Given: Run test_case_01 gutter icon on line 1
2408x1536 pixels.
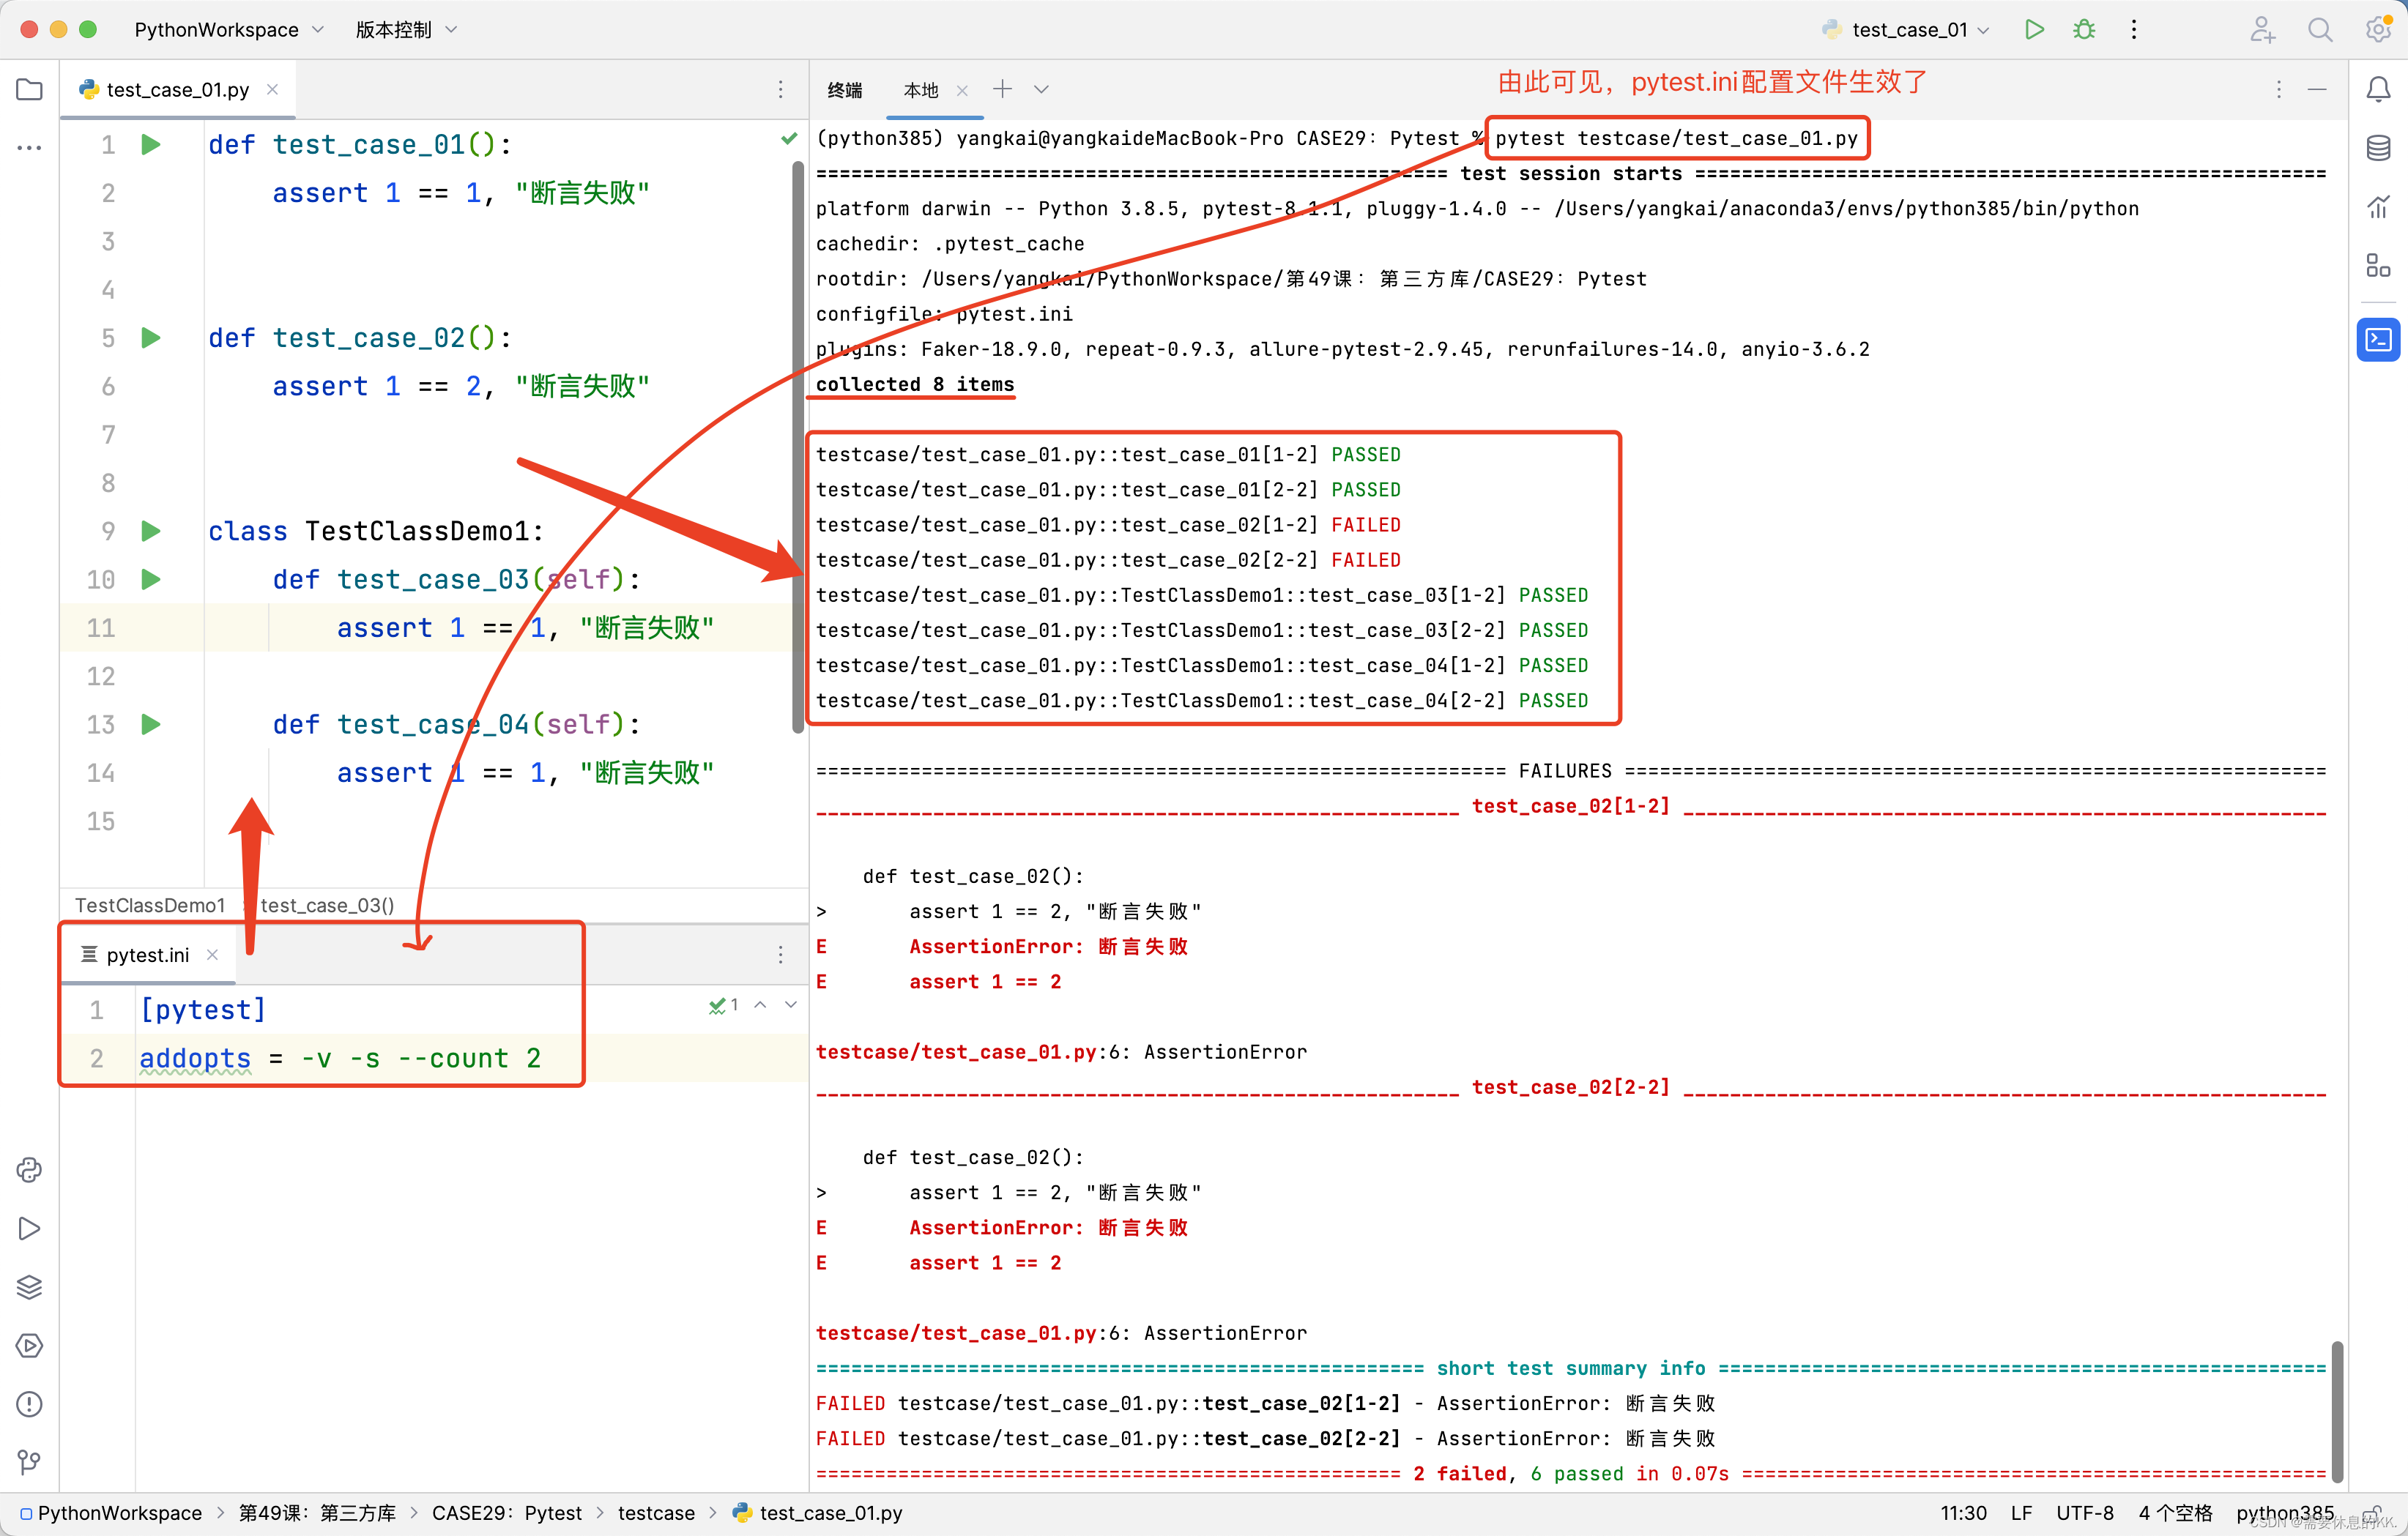Looking at the screenshot, I should tap(151, 145).
